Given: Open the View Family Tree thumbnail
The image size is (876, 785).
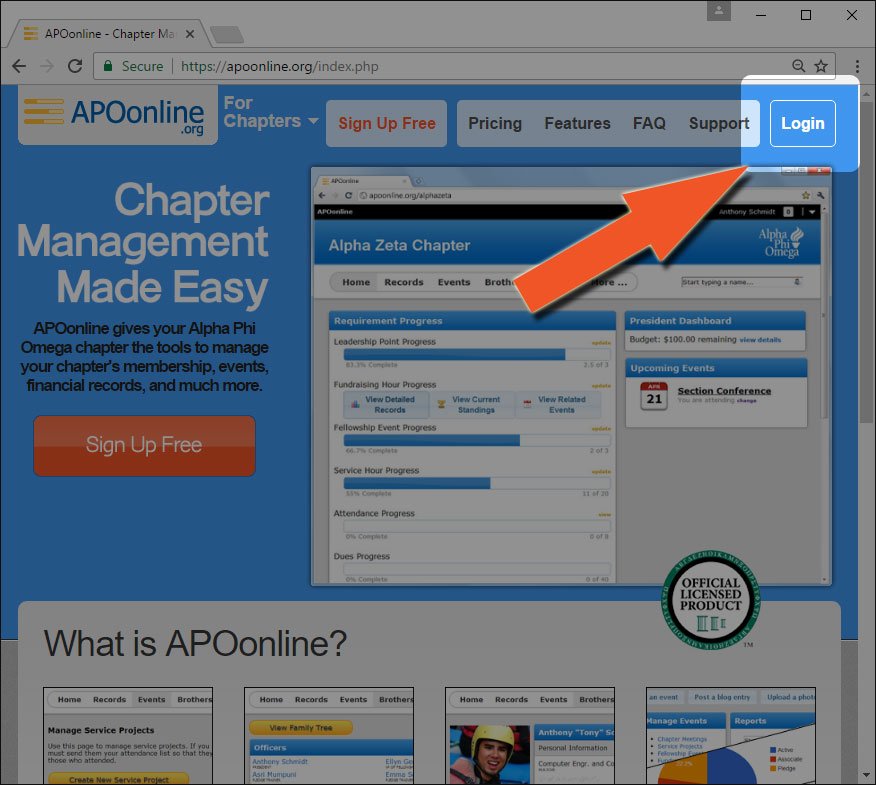Looking at the screenshot, I should [329, 735].
